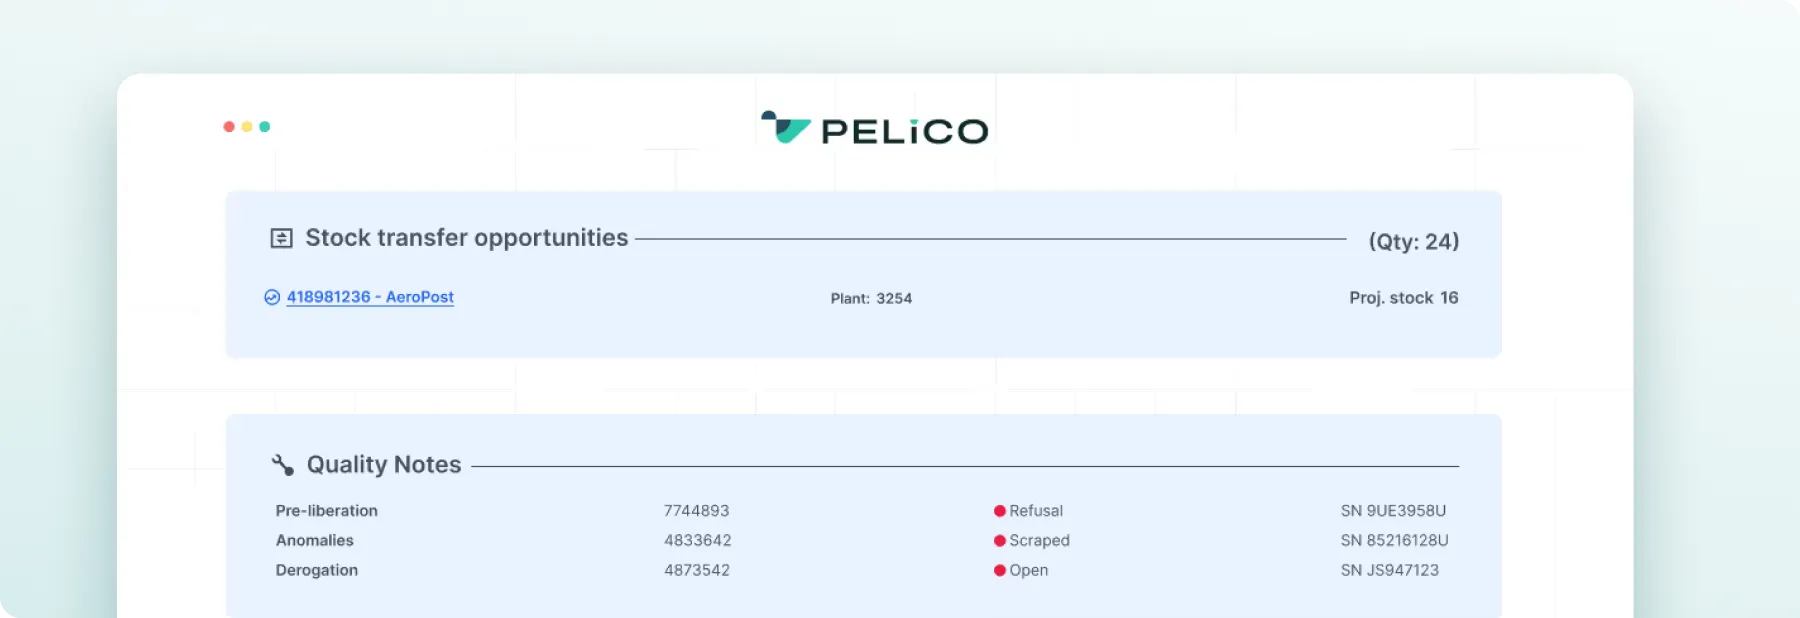Expand the Stock transfer opportunities section
The width and height of the screenshot is (1800, 618).
click(466, 238)
